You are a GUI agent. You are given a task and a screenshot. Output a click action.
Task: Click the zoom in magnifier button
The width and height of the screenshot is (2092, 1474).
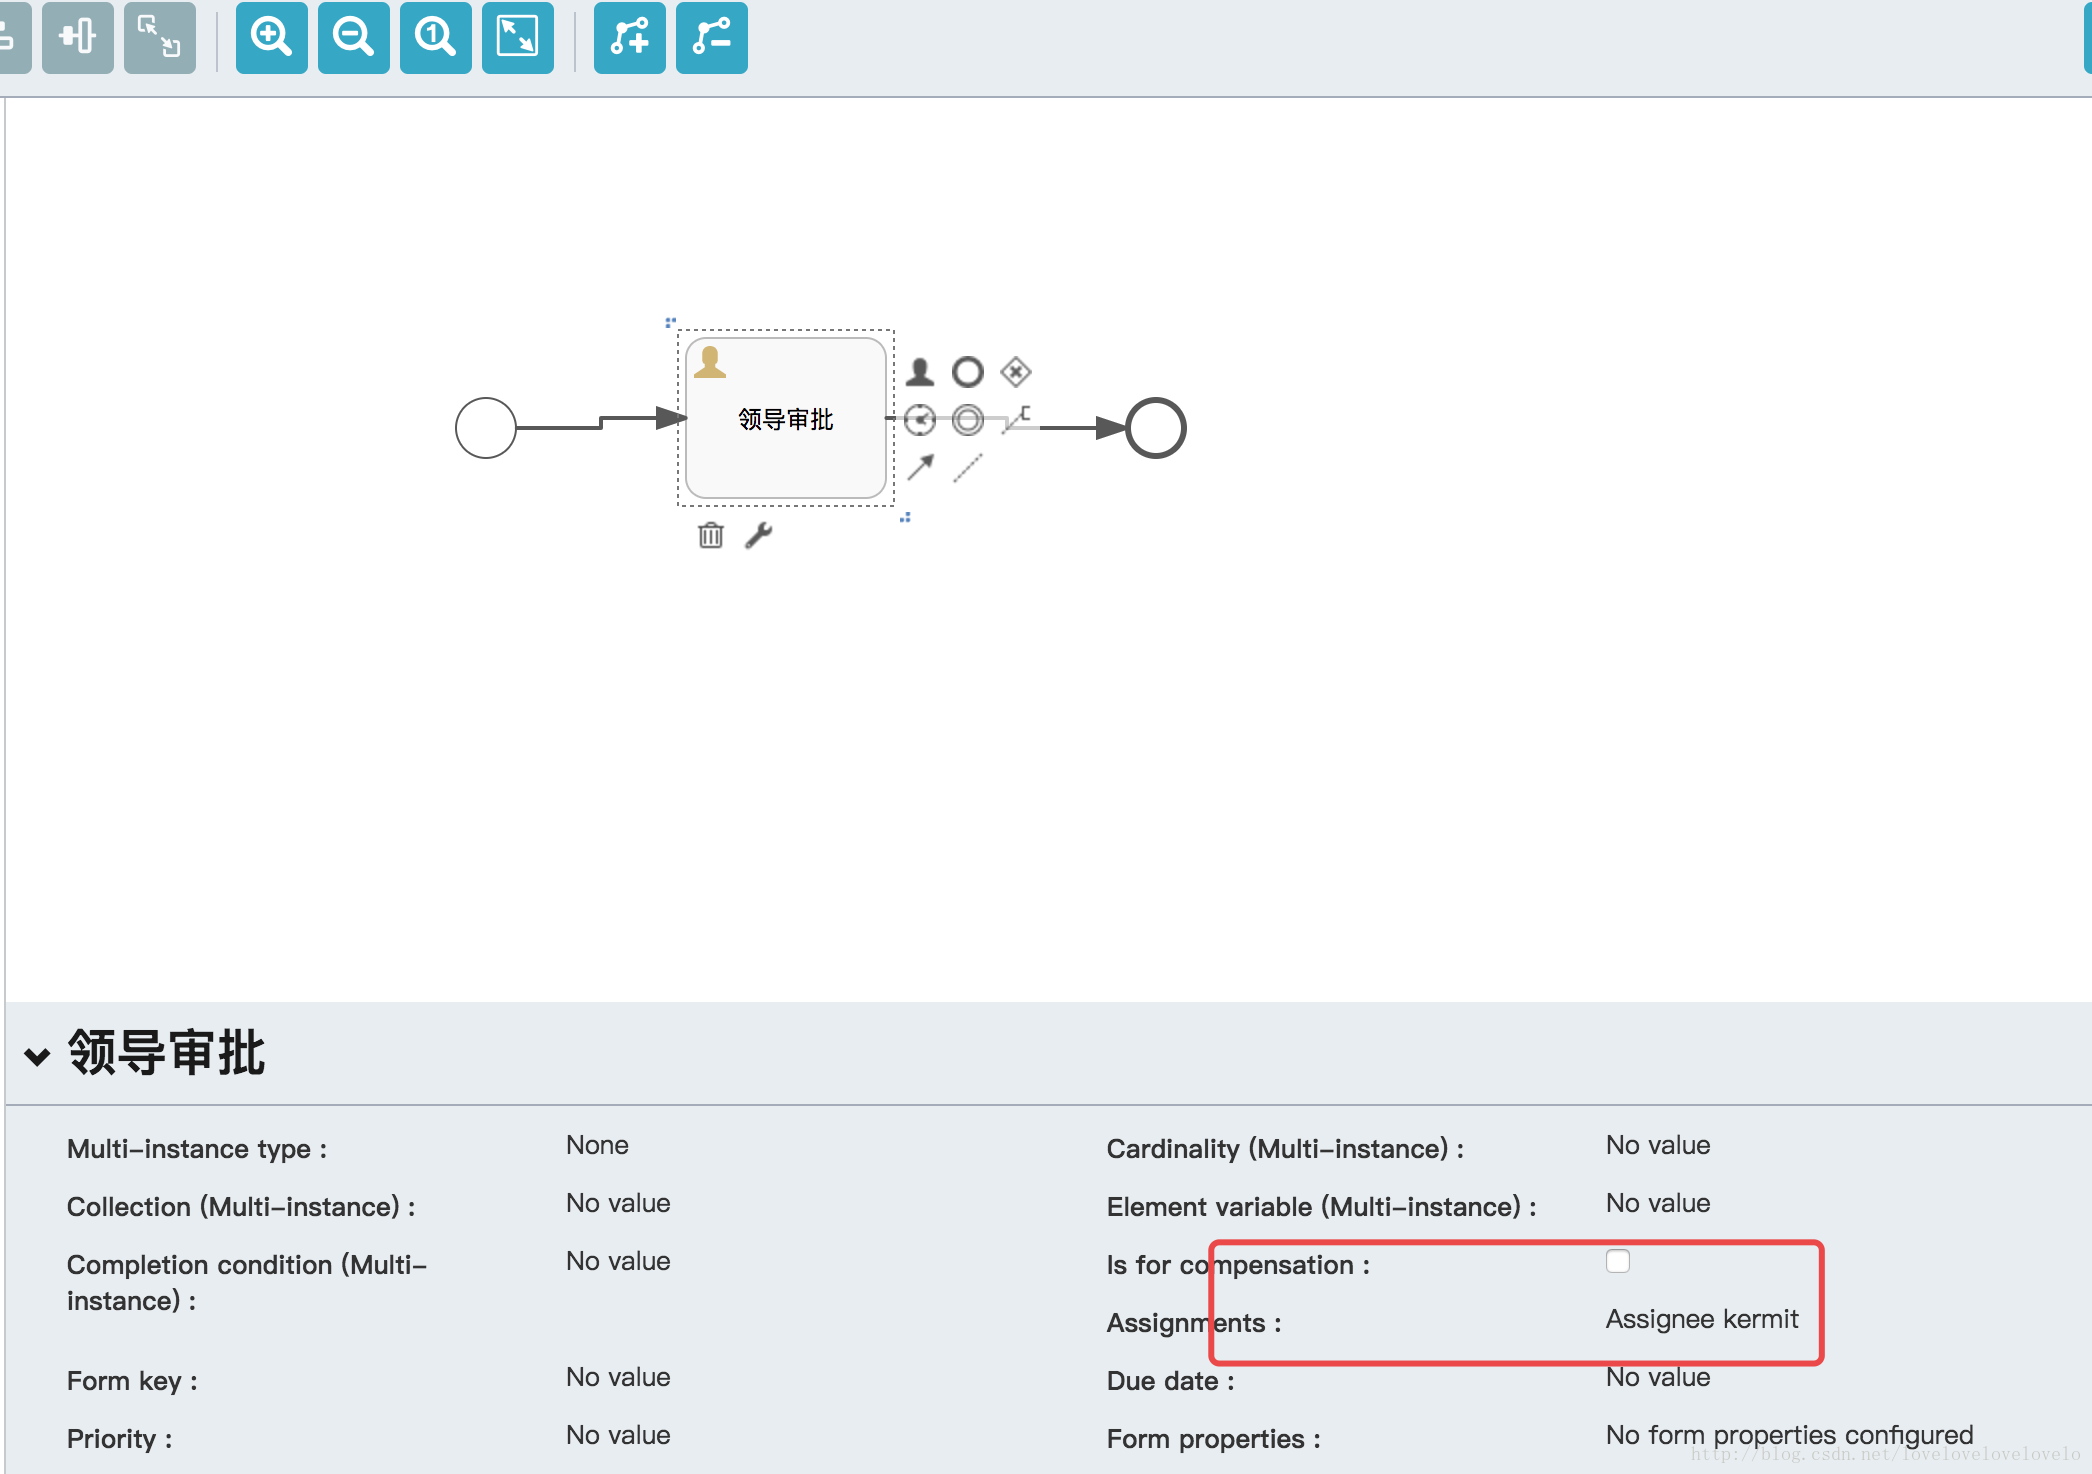(271, 38)
